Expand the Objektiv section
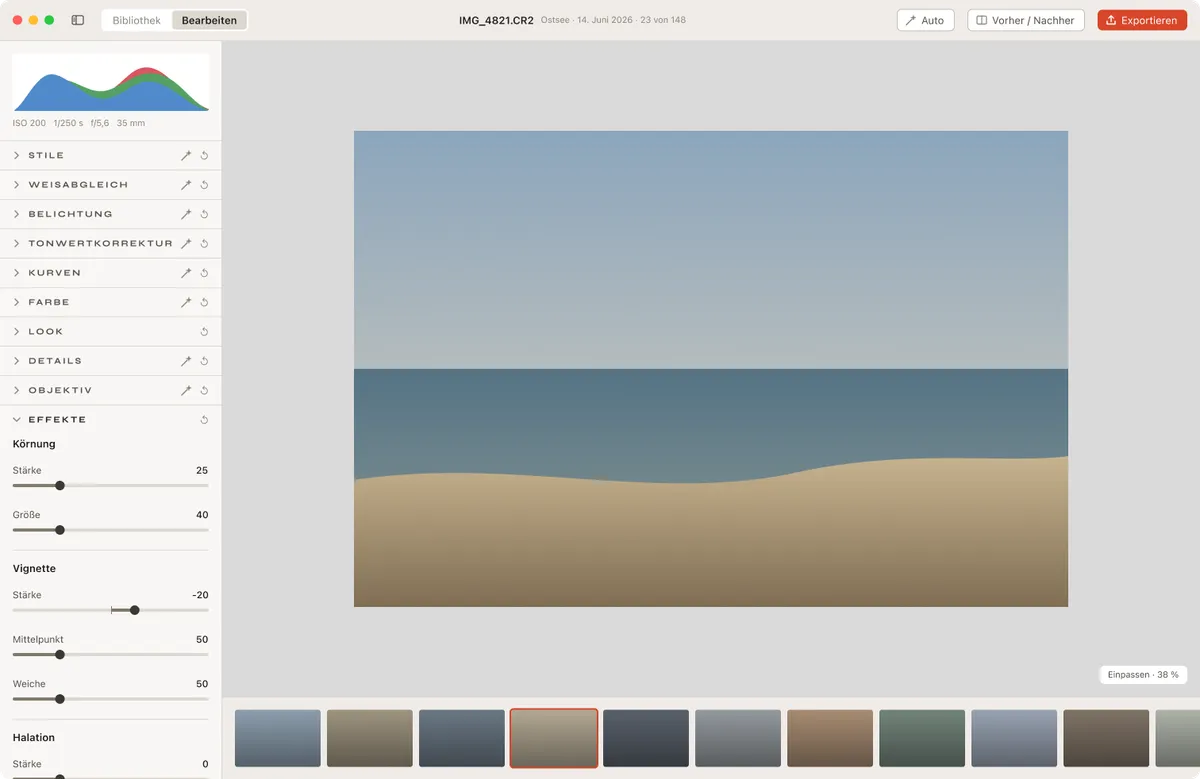Screen dimensions: 1200x779 (x=17, y=390)
